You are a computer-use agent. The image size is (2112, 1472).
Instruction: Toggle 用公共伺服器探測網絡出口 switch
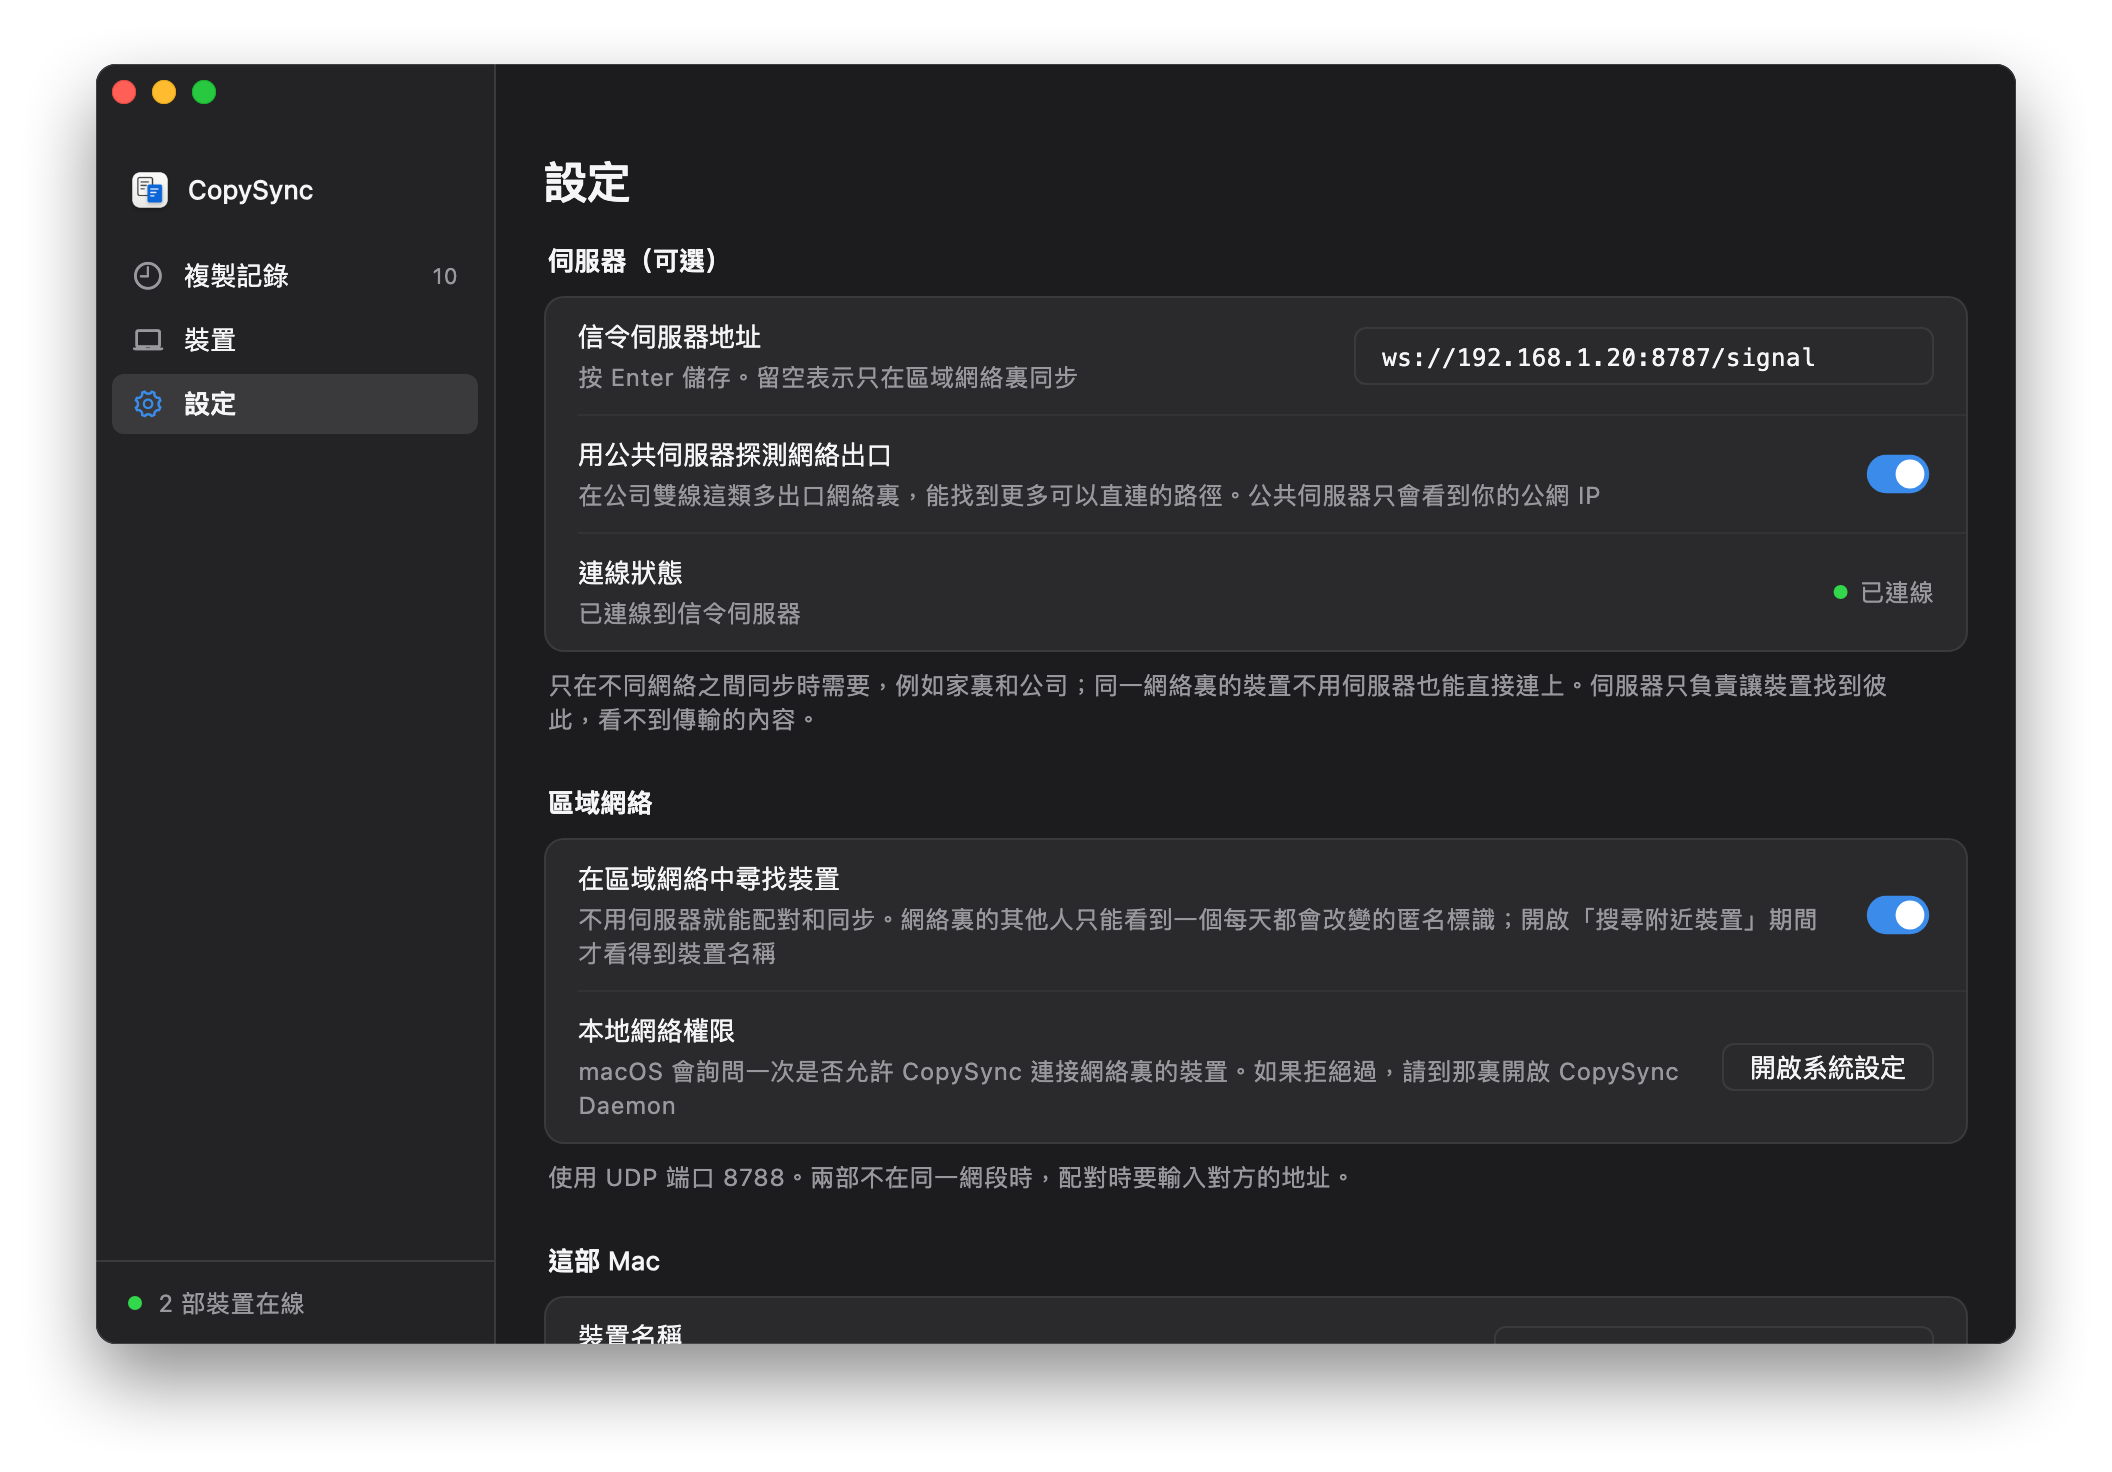[1897, 474]
